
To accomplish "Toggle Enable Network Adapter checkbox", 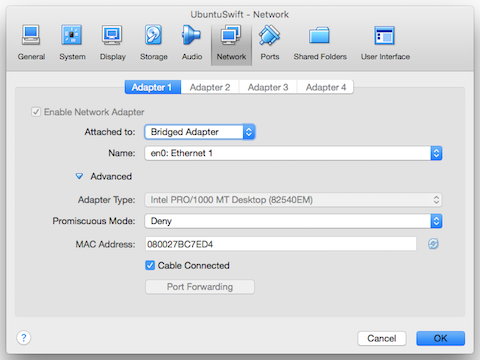I will [36, 112].
